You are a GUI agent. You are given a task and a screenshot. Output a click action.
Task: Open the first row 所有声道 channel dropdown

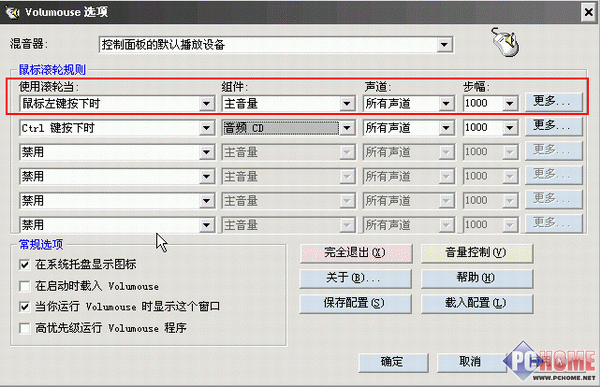(x=446, y=103)
